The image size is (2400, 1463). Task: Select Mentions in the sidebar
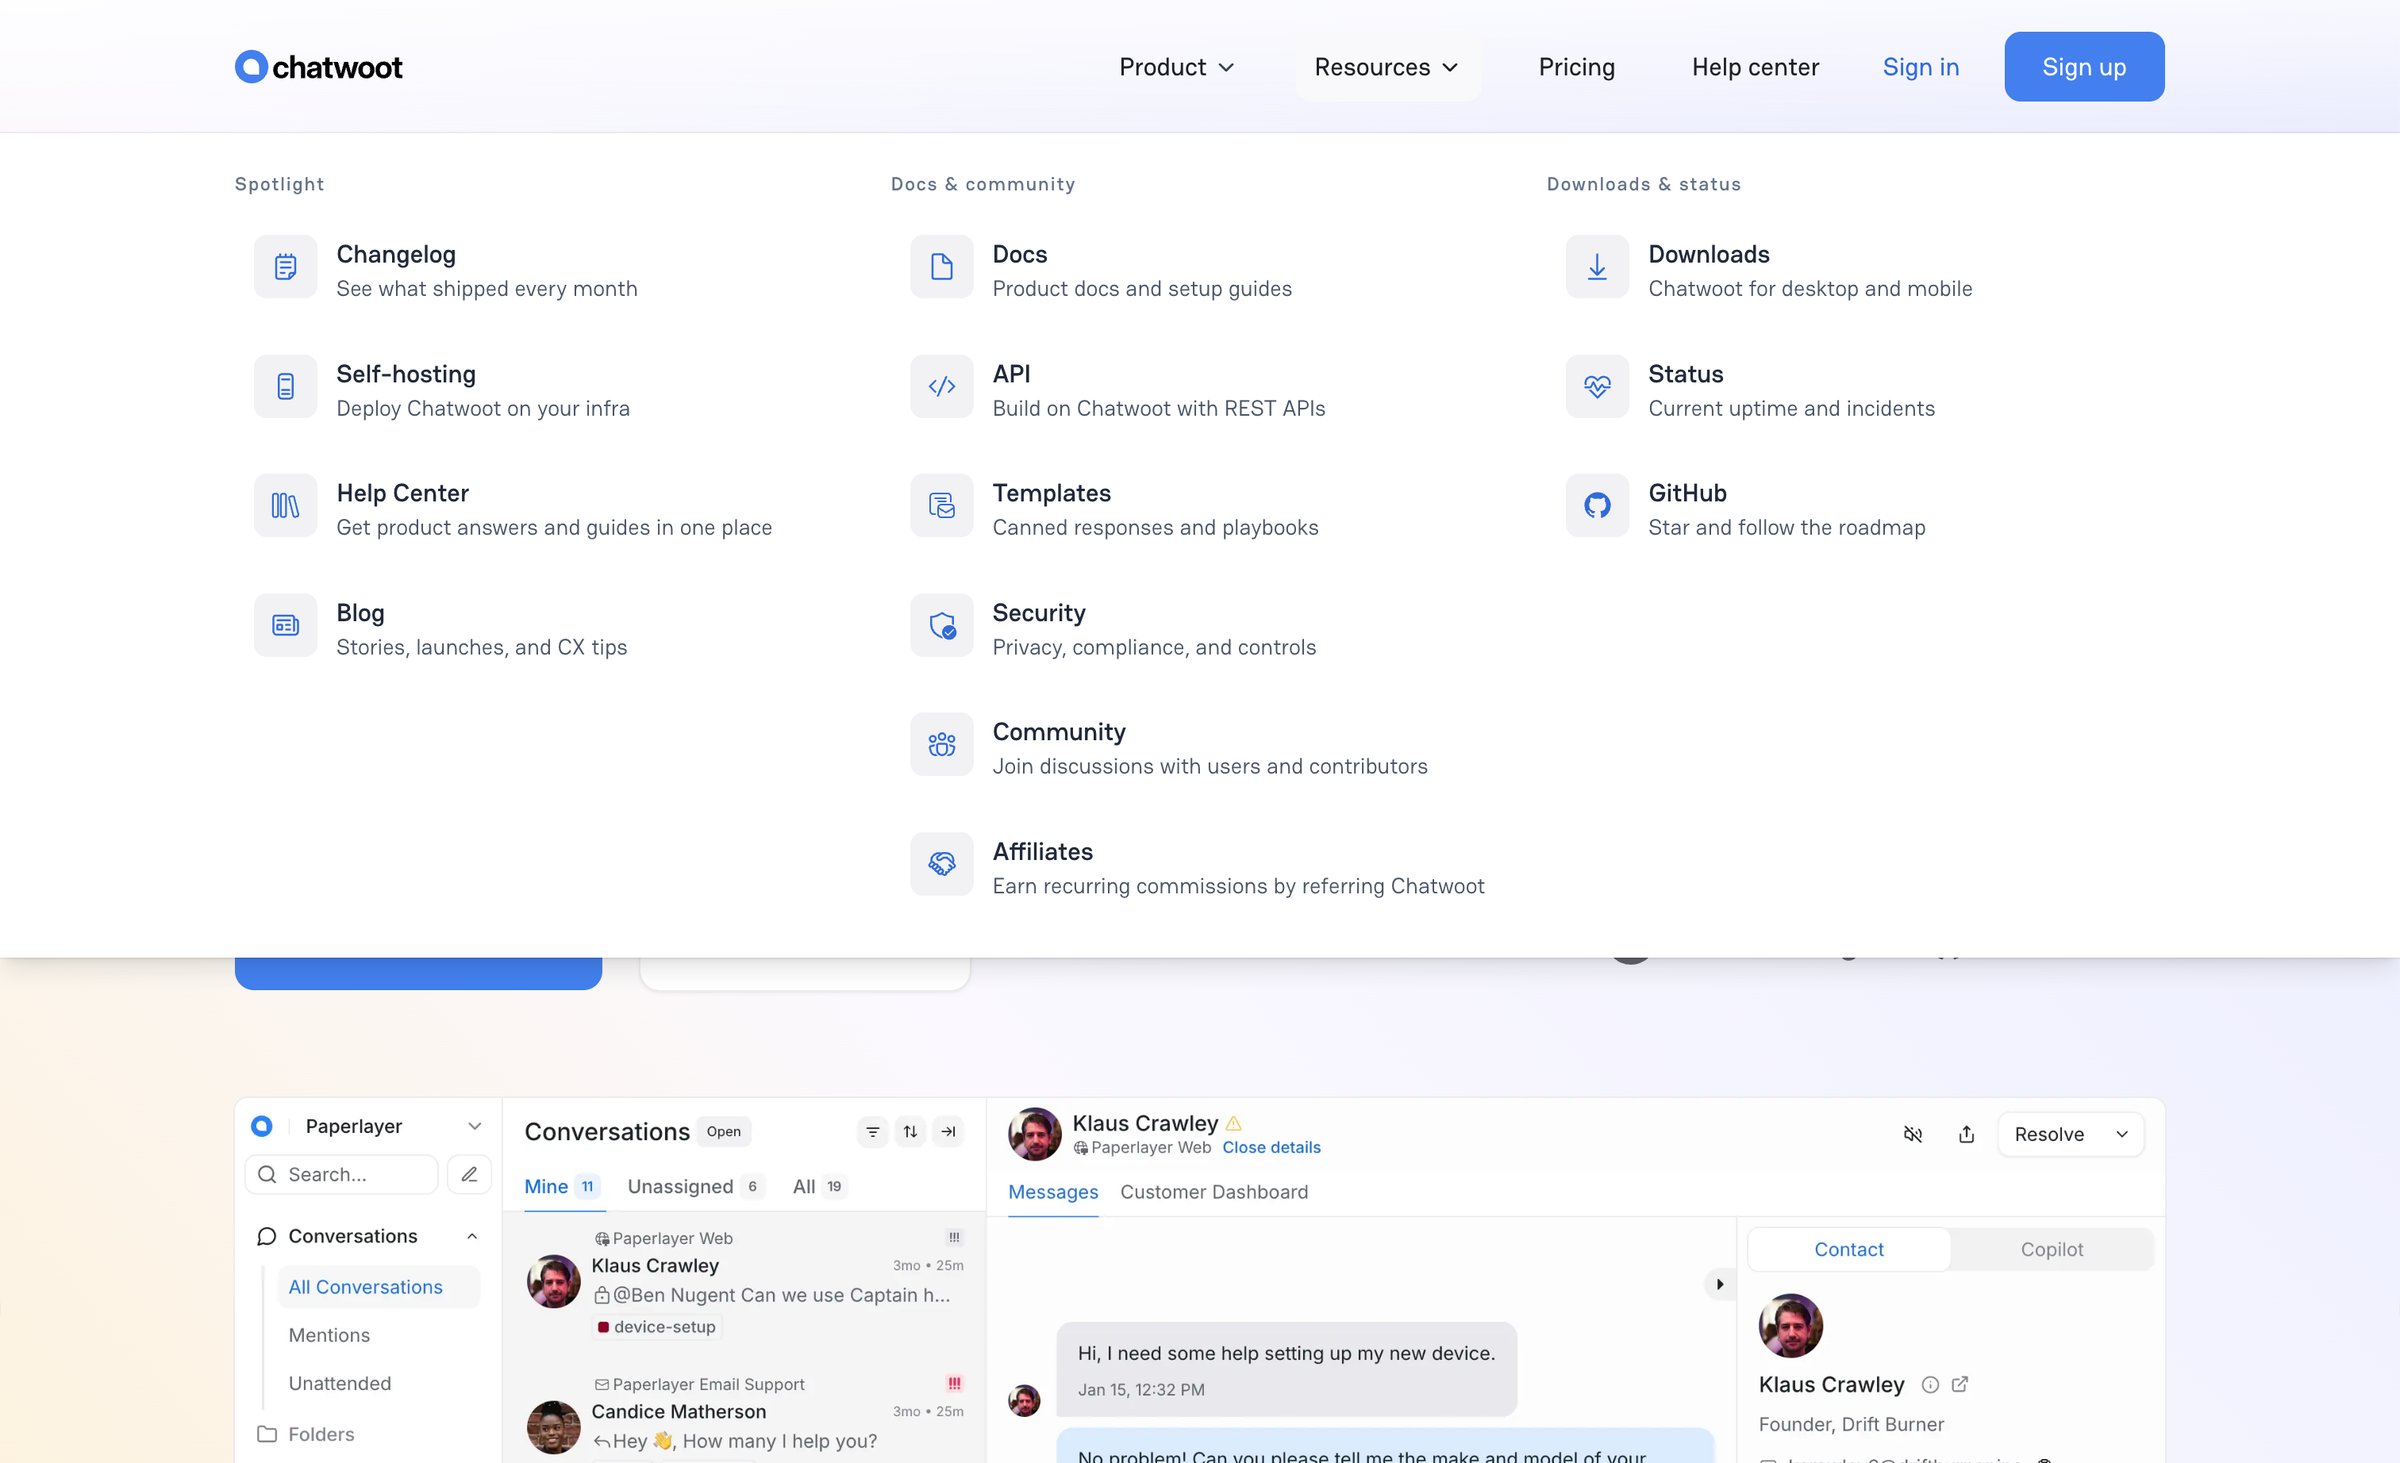pyautogui.click(x=329, y=1335)
